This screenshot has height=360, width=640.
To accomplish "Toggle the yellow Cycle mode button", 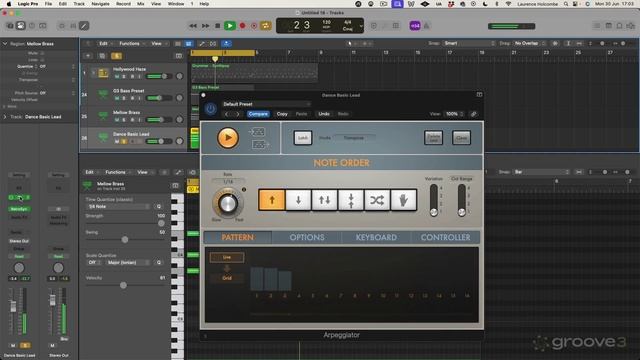I will (x=265, y=26).
